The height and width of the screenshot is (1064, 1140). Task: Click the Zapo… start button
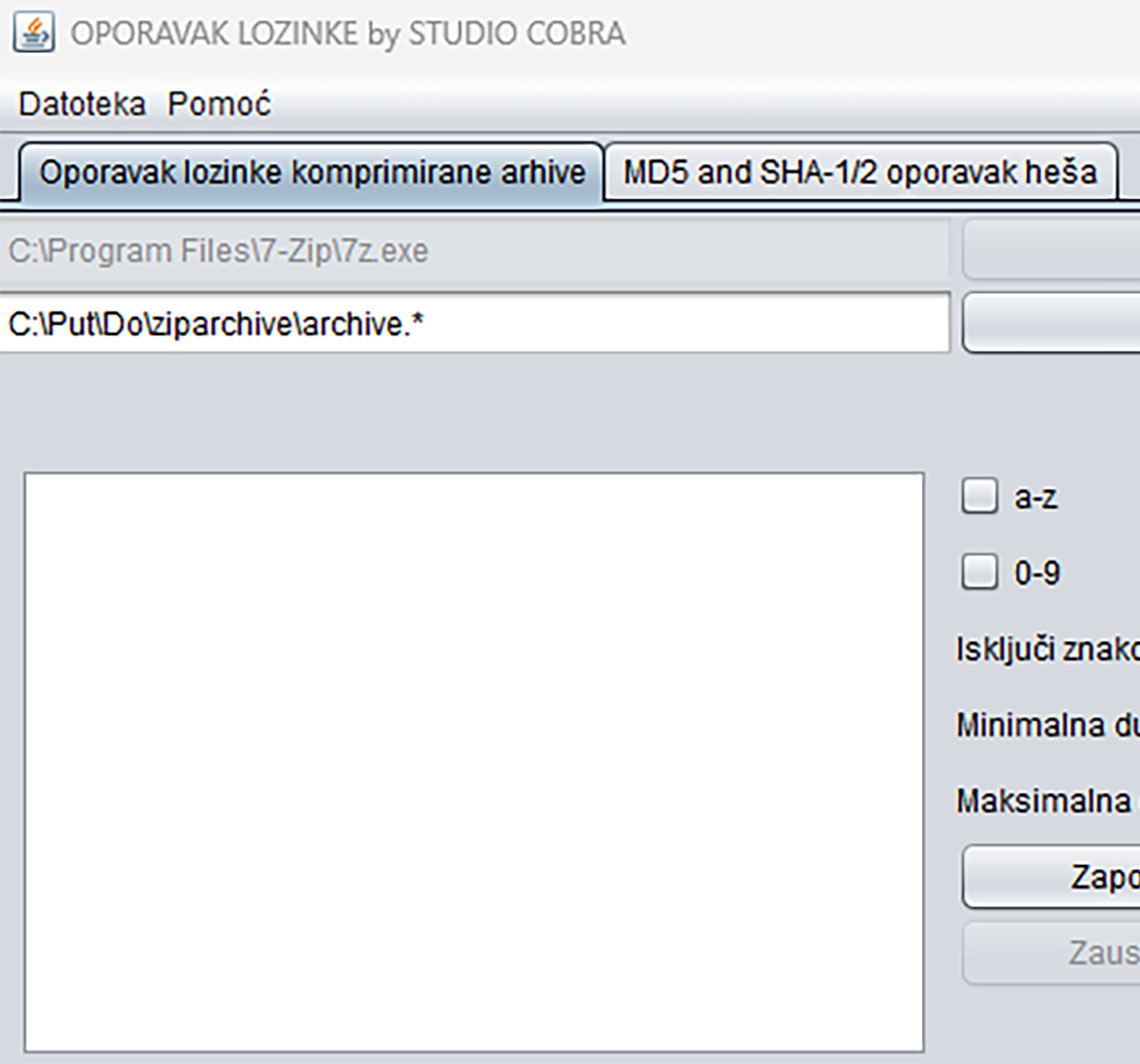point(1051,877)
